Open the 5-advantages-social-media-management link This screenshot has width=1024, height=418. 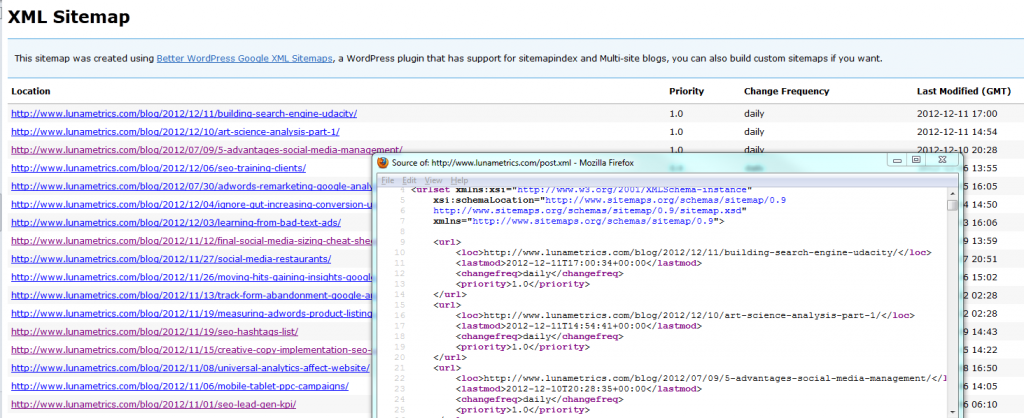[x=206, y=150]
